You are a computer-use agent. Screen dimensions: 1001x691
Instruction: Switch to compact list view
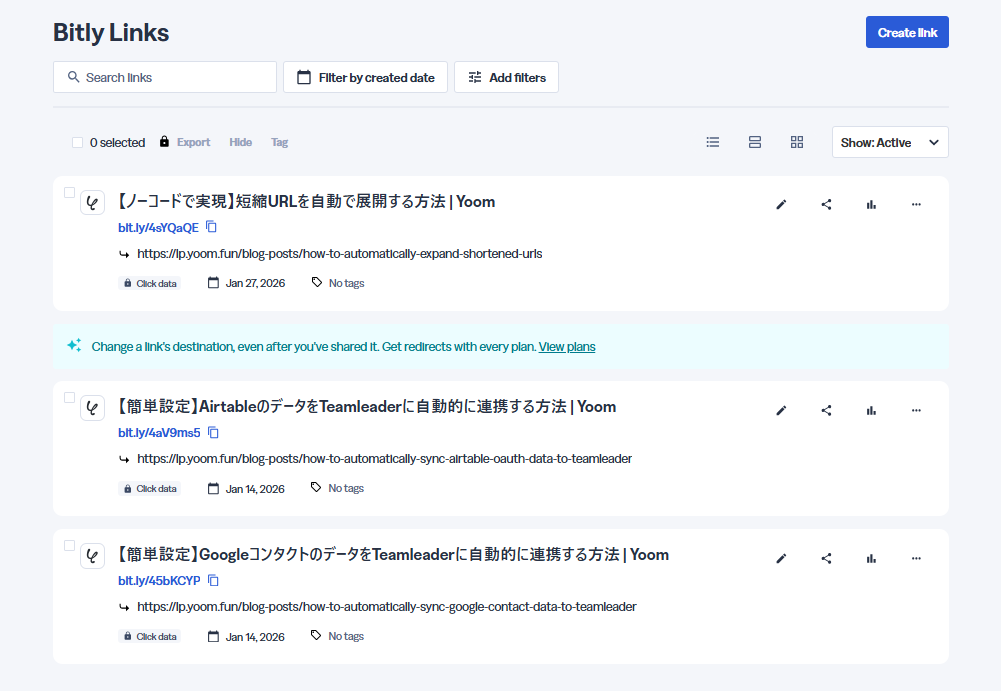[x=712, y=142]
